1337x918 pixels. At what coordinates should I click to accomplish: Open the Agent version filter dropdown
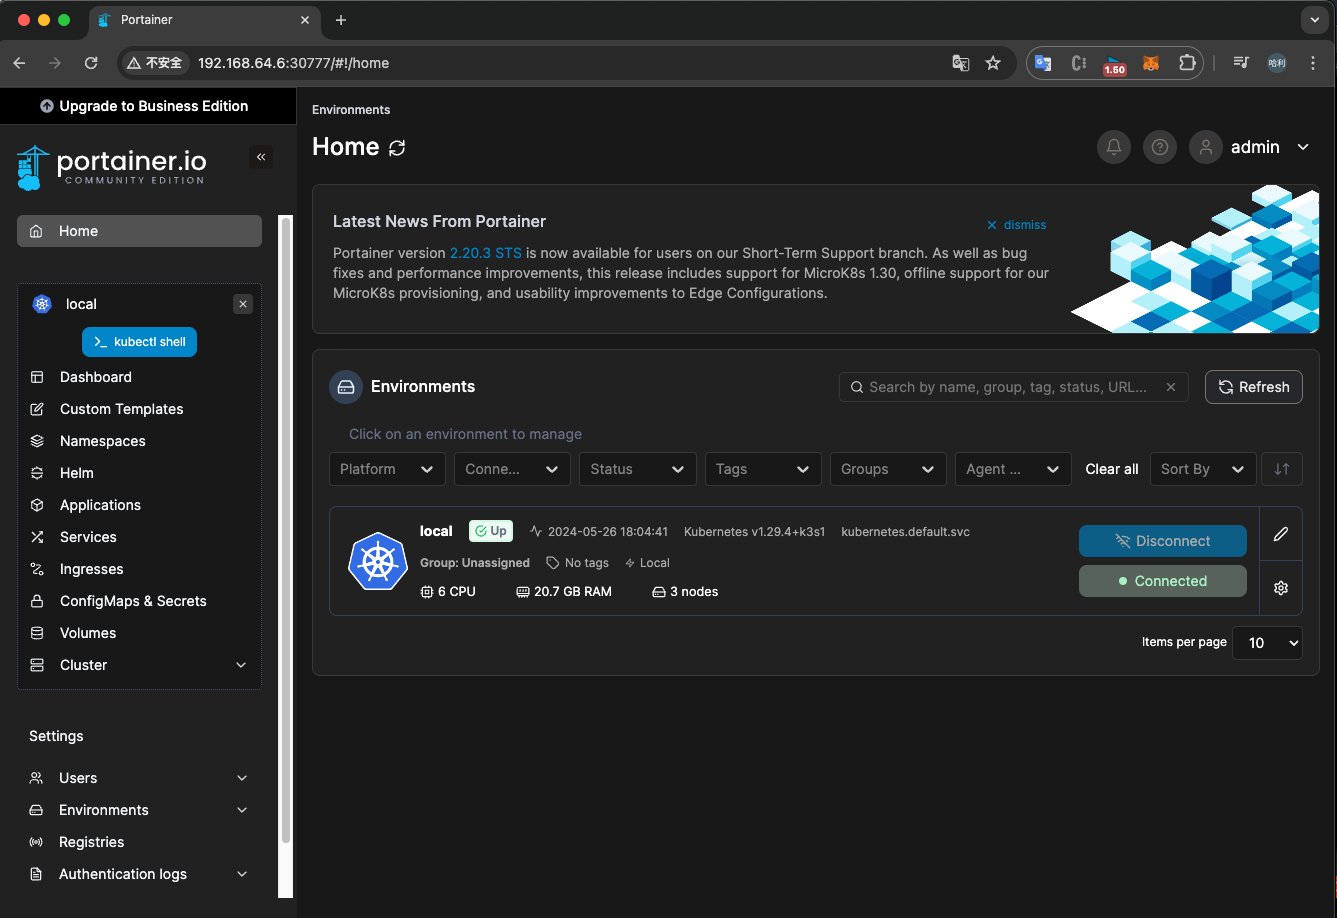click(1013, 469)
